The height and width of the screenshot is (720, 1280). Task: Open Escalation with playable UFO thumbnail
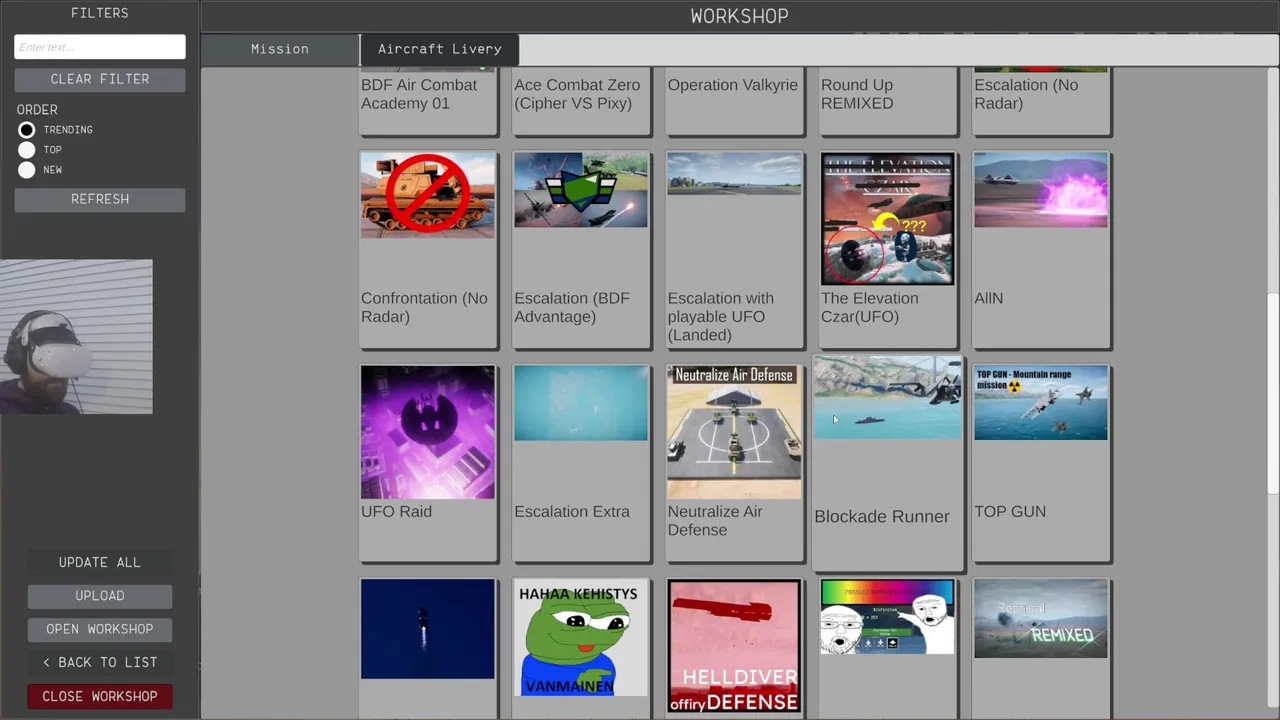point(734,174)
